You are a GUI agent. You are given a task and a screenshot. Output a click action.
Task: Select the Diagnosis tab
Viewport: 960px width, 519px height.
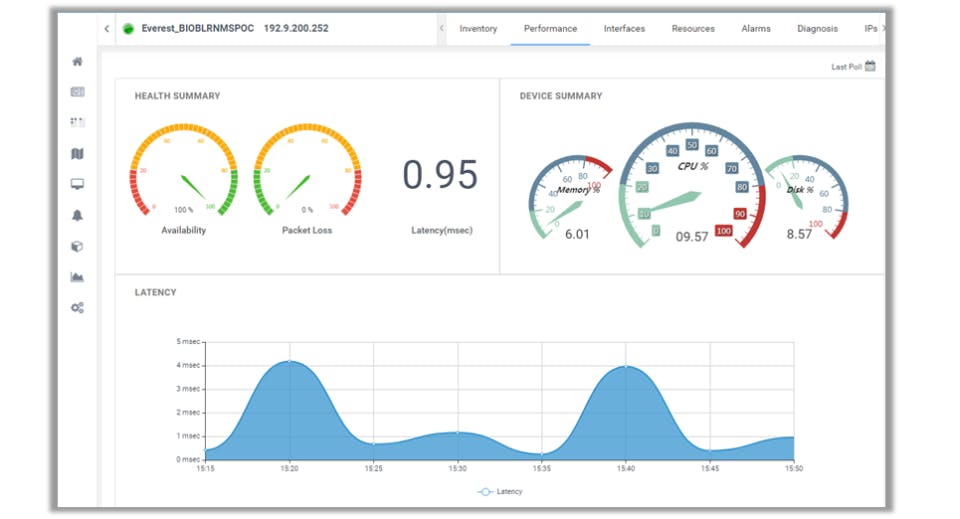(x=817, y=29)
